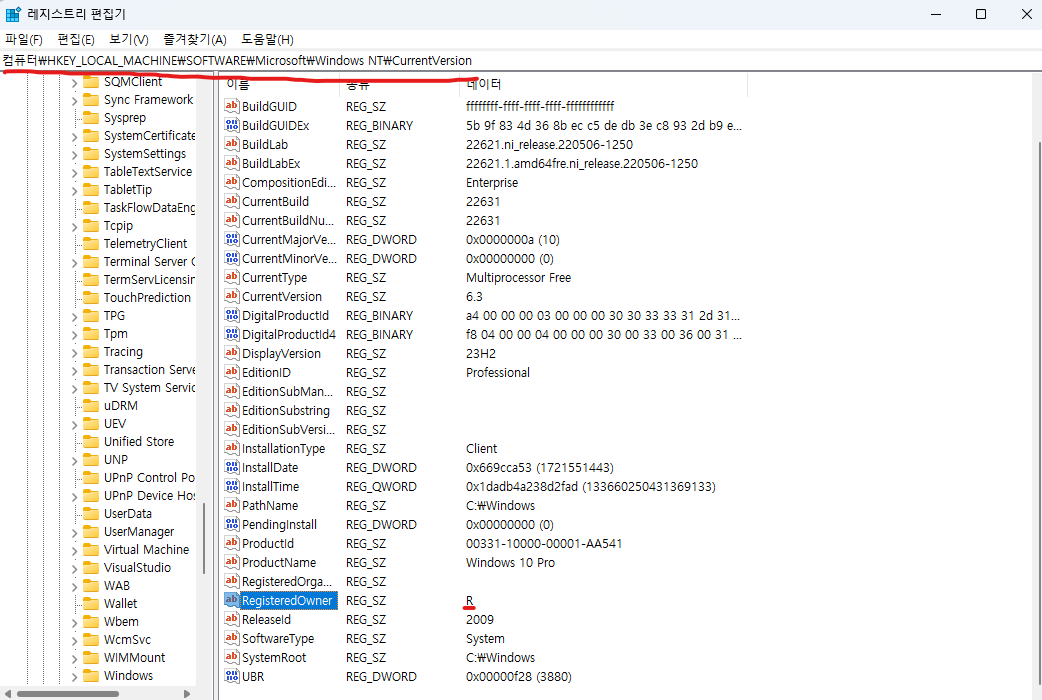Expand the Tcpip key
This screenshot has width=1042, height=700.
[74, 227]
